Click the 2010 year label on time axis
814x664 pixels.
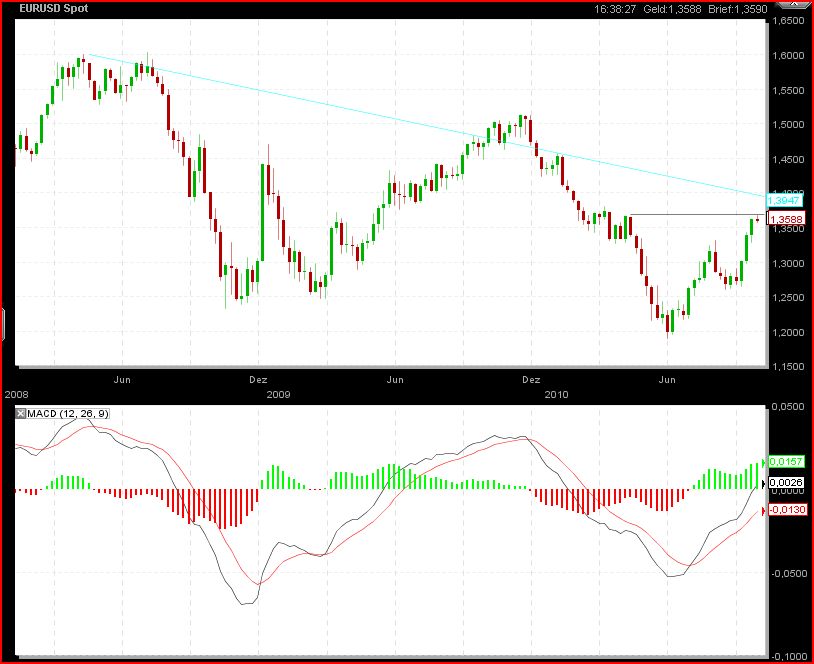555,394
